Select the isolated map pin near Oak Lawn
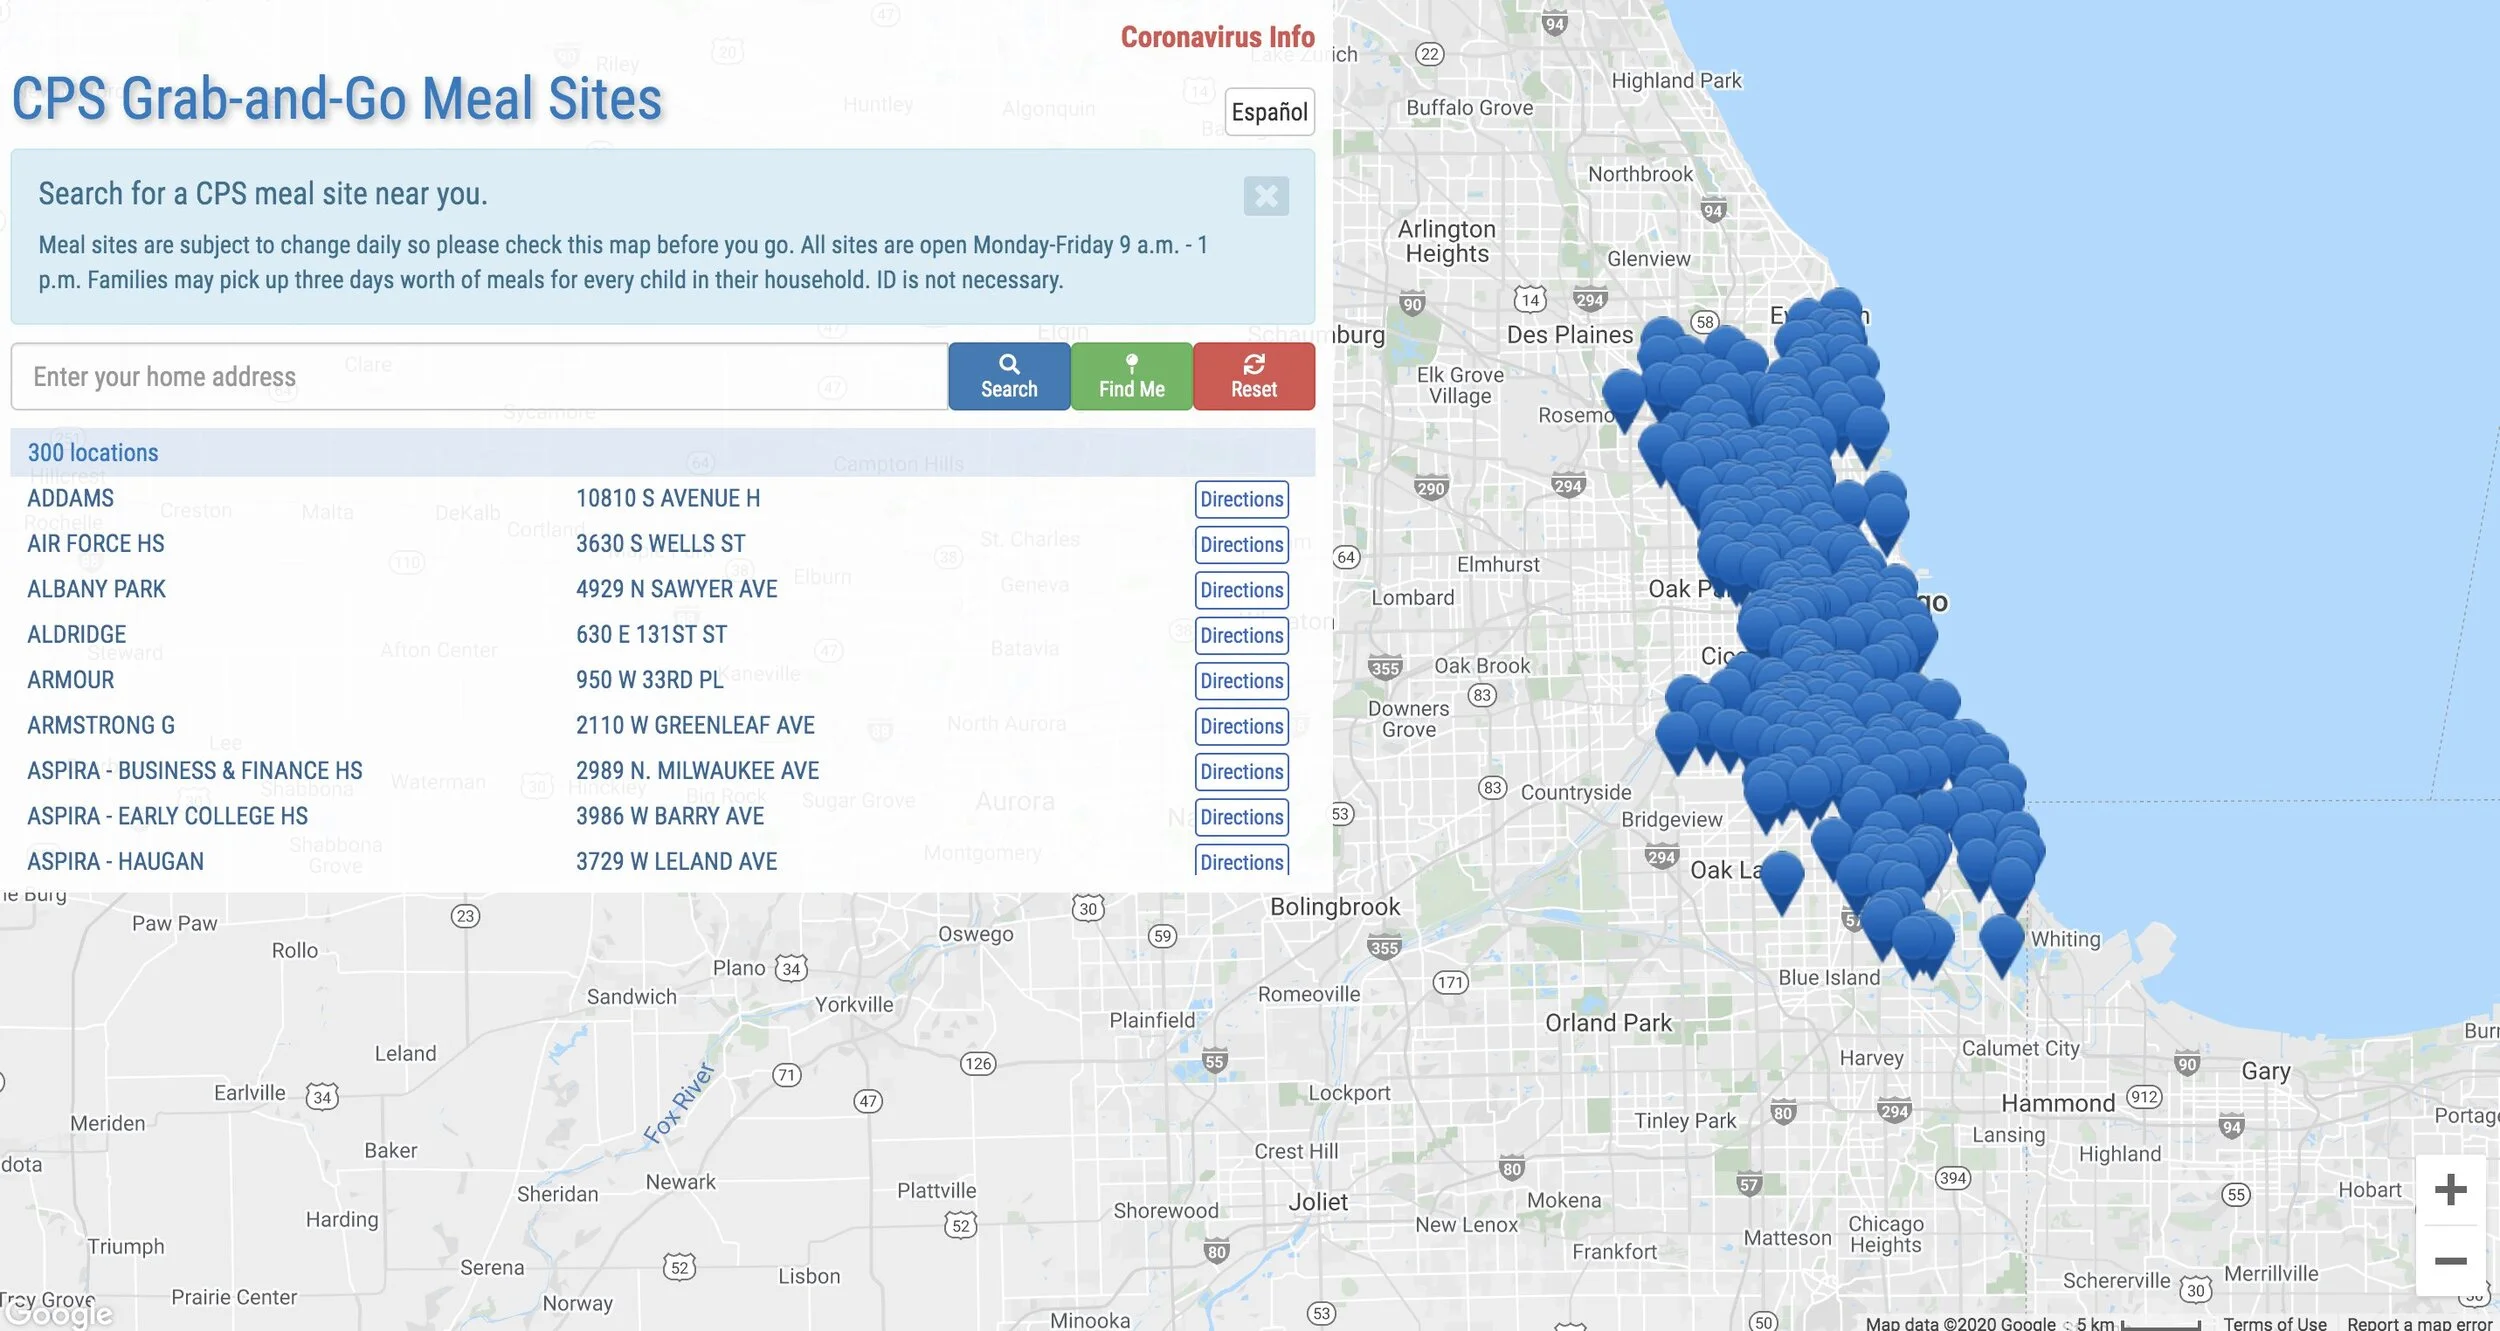The width and height of the screenshot is (2500, 1331). click(1781, 877)
